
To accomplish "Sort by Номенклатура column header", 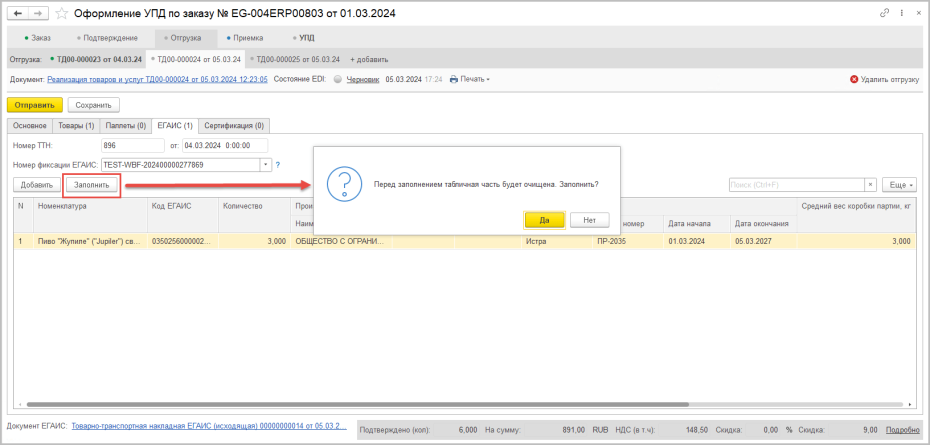I will coord(90,215).
